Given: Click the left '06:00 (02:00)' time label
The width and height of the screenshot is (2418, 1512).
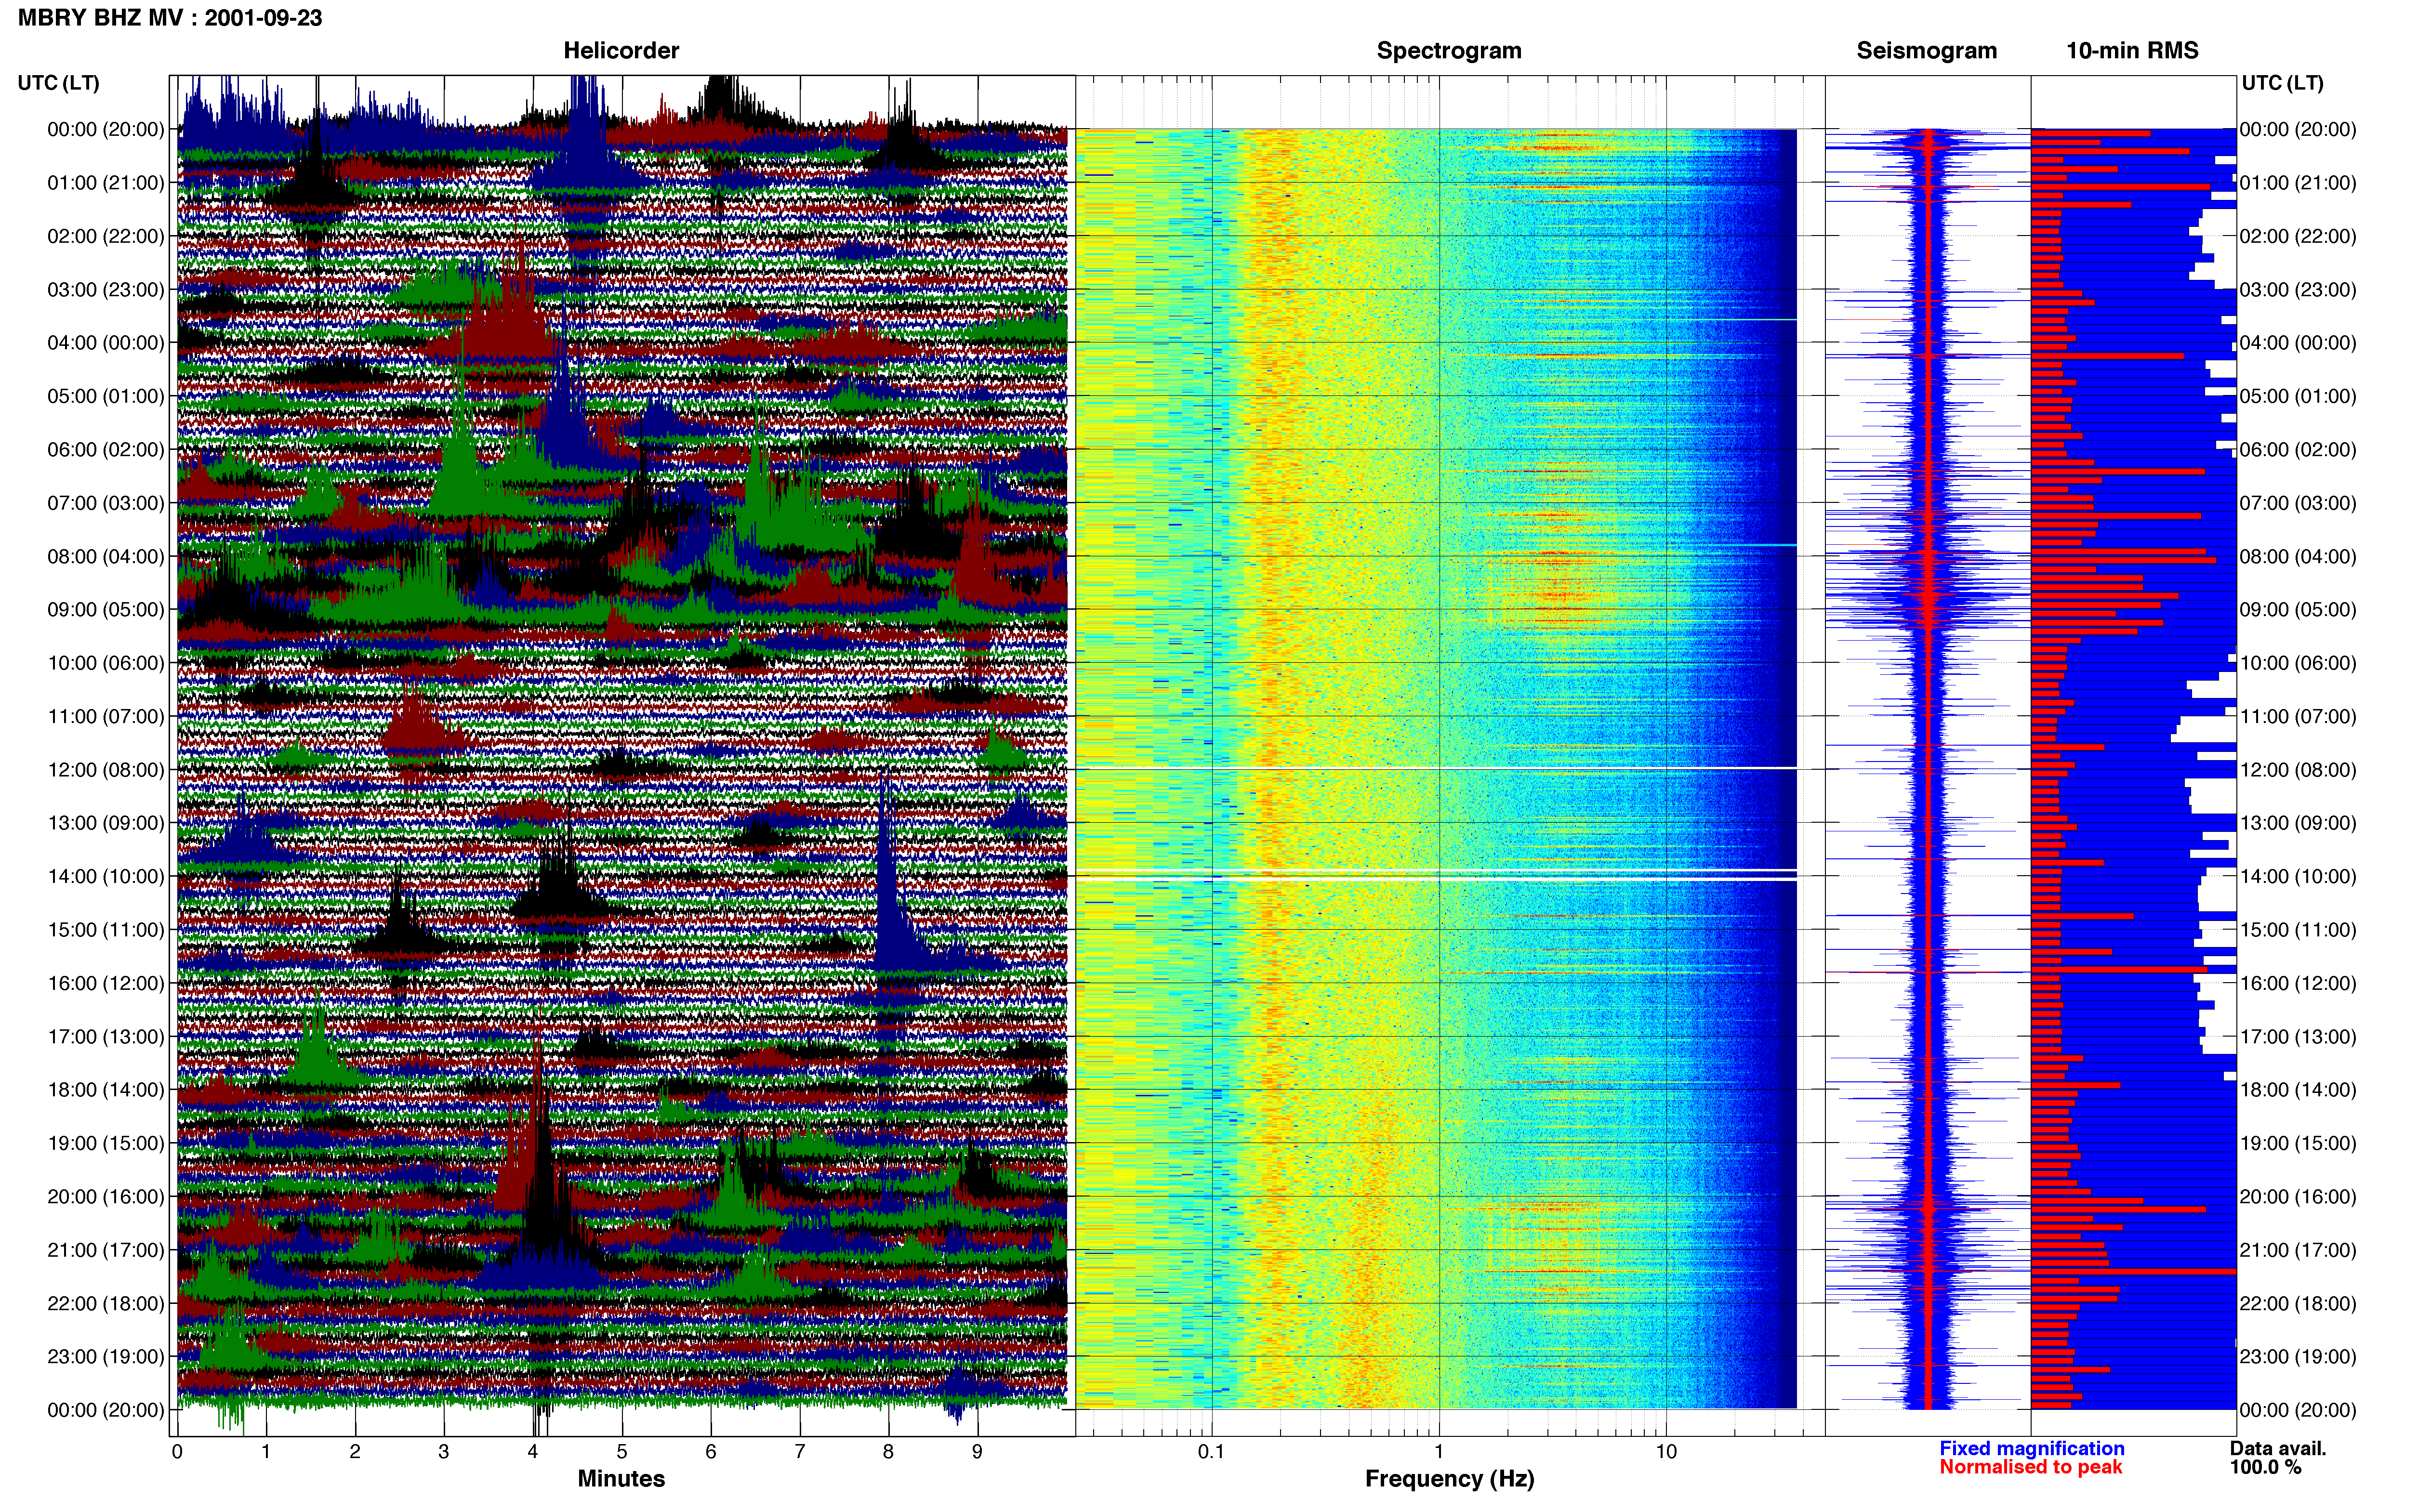Looking at the screenshot, I should [106, 449].
